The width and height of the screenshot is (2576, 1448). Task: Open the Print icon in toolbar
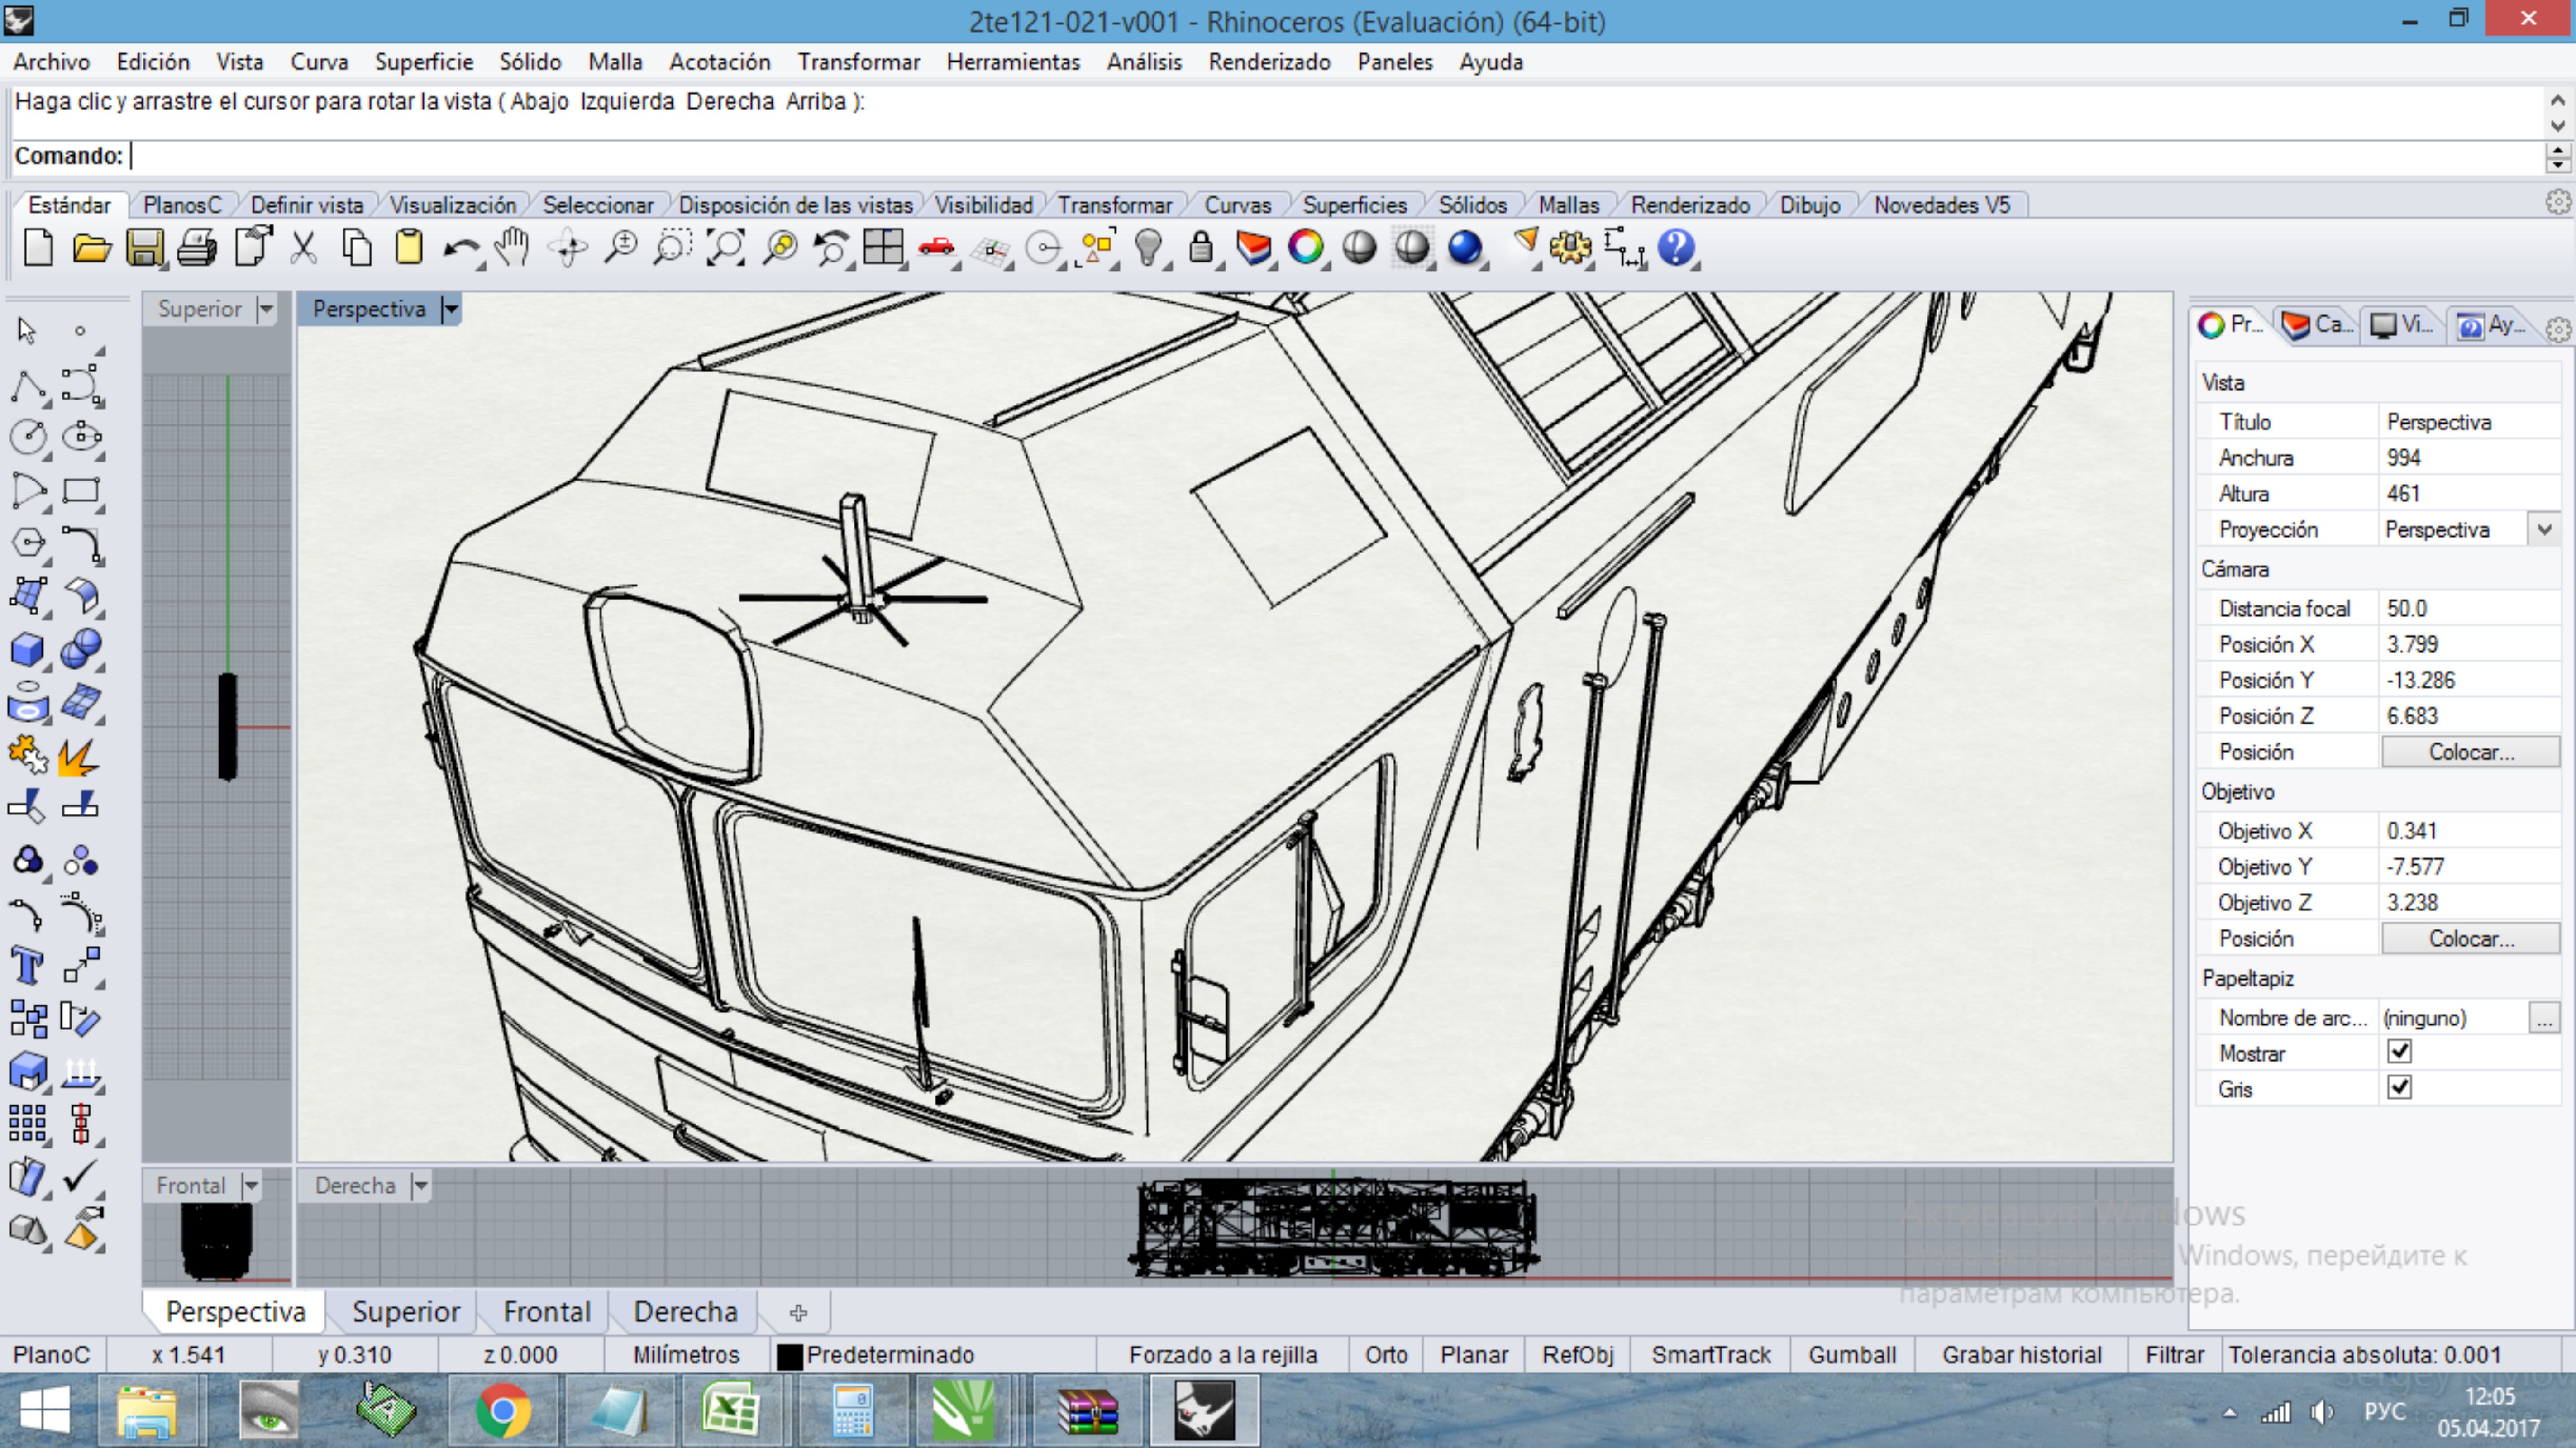pos(197,248)
